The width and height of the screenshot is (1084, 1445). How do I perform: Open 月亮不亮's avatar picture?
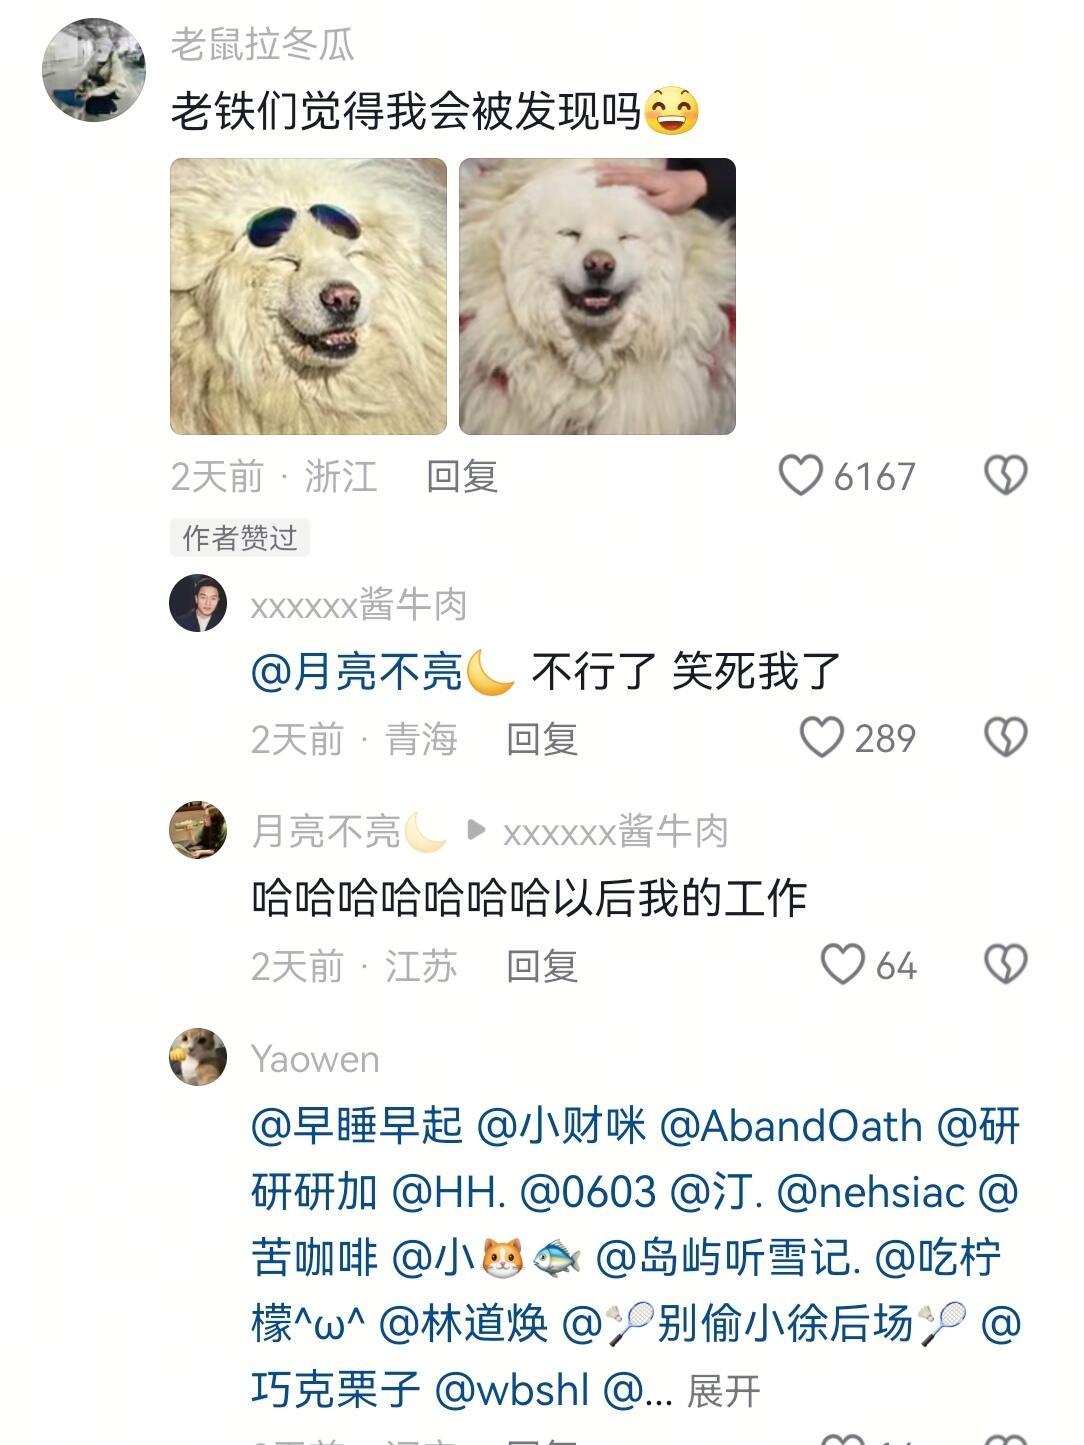[198, 830]
